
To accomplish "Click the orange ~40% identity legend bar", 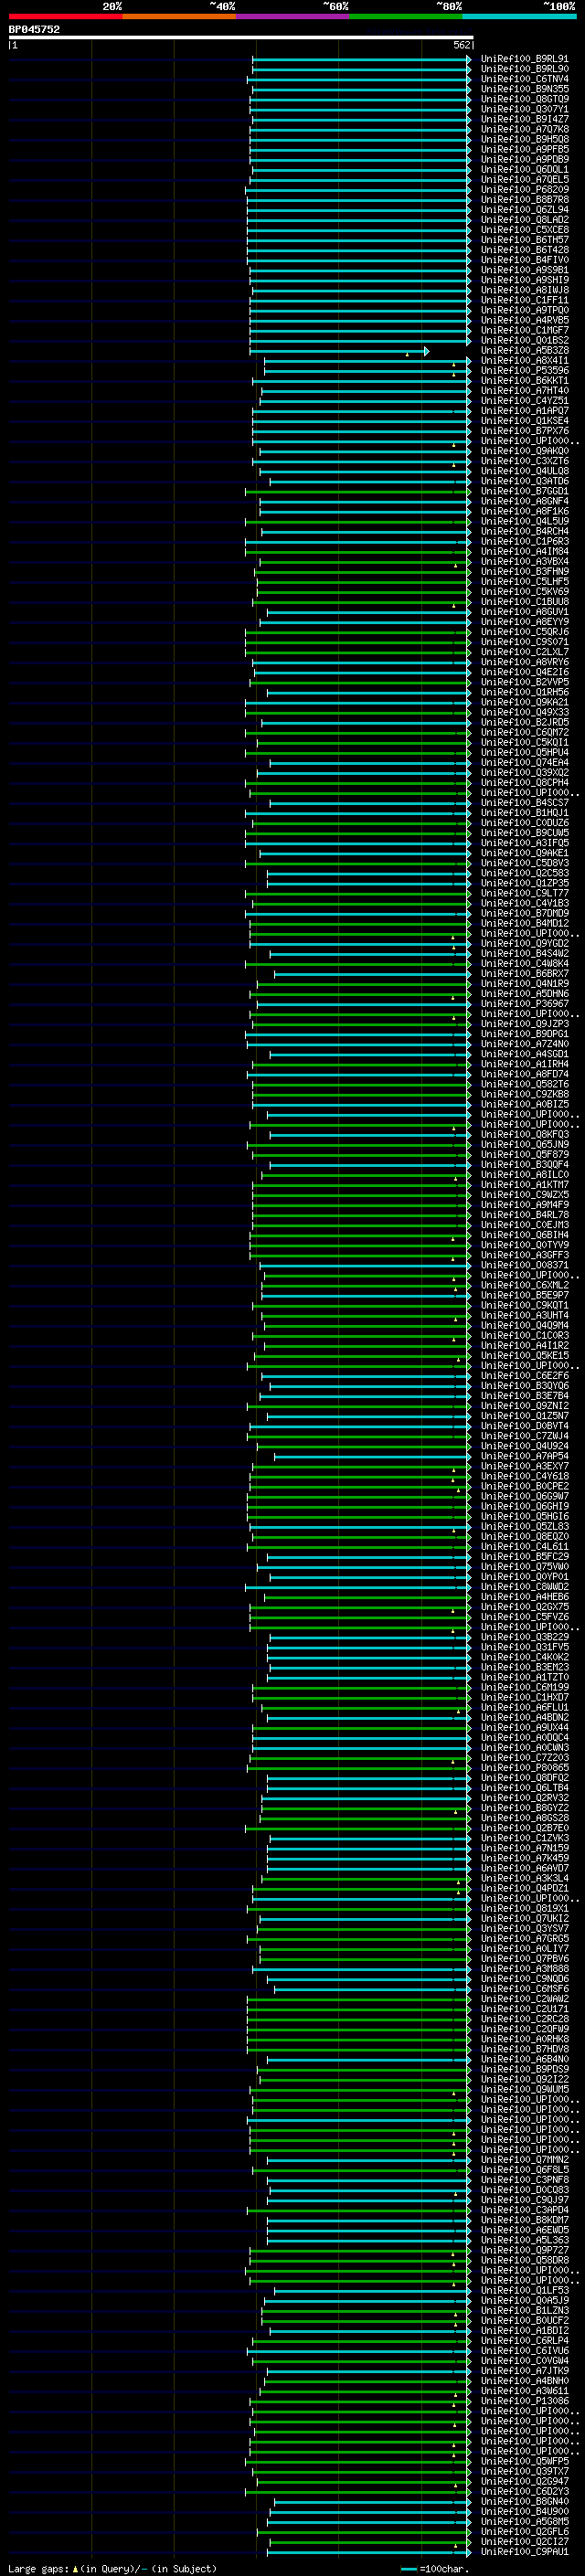I will [x=179, y=16].
